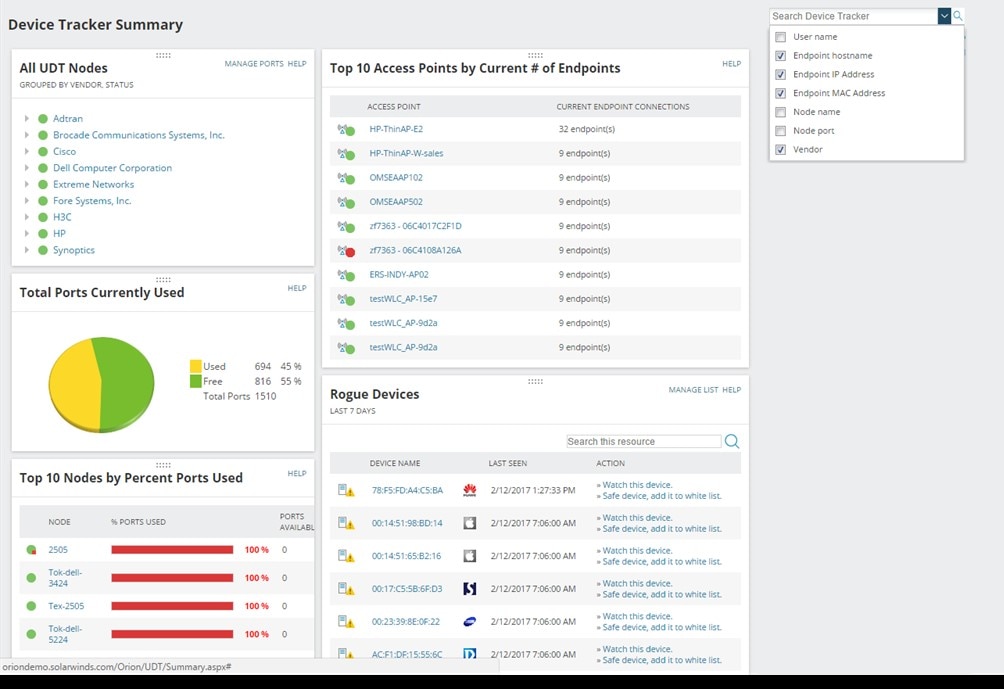Image resolution: width=1004 pixels, height=689 pixels.
Task: Expand the Extreme Networks node group
Action: 26,184
